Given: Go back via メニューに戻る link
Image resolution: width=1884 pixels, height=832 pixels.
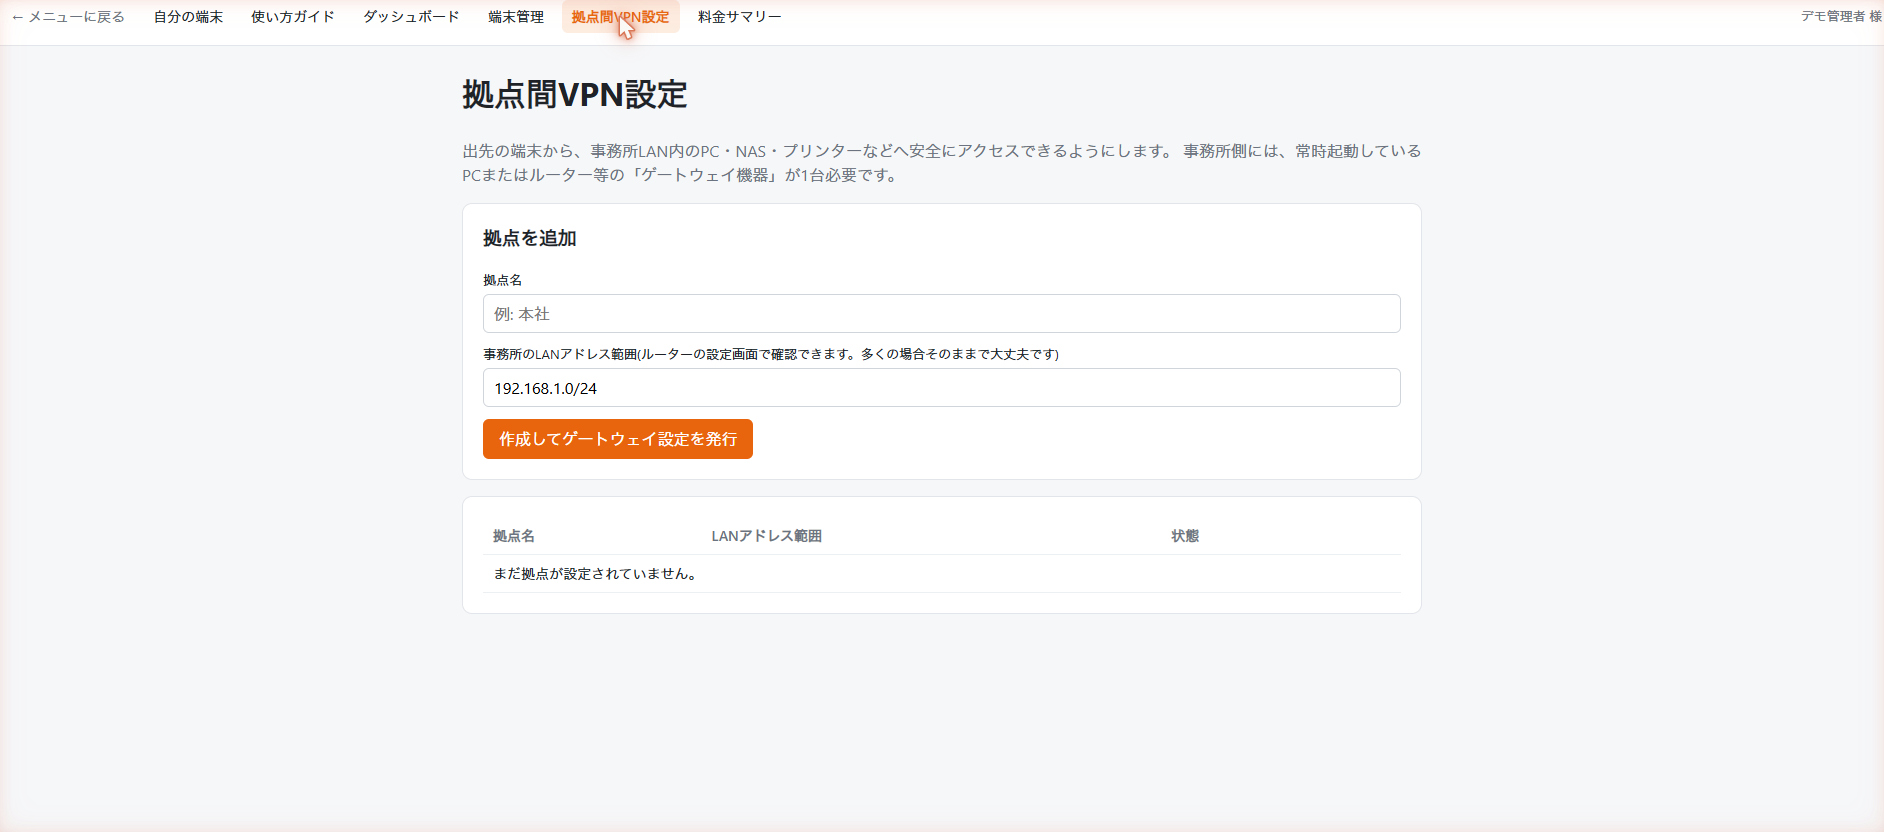Looking at the screenshot, I should 68,17.
